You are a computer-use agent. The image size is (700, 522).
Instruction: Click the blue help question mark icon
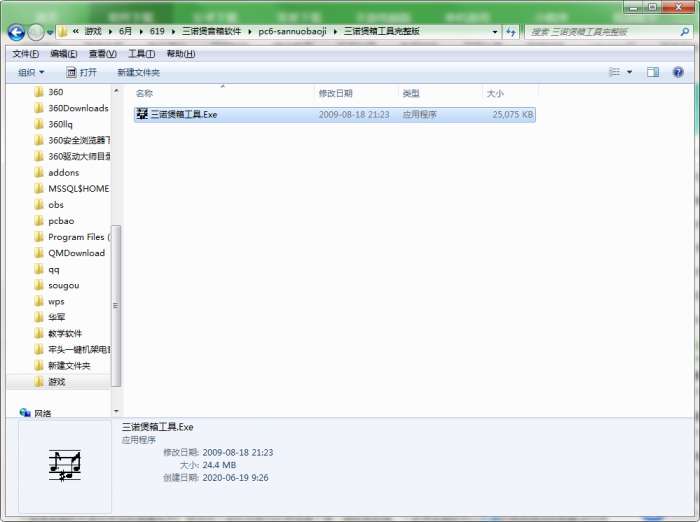pos(678,72)
